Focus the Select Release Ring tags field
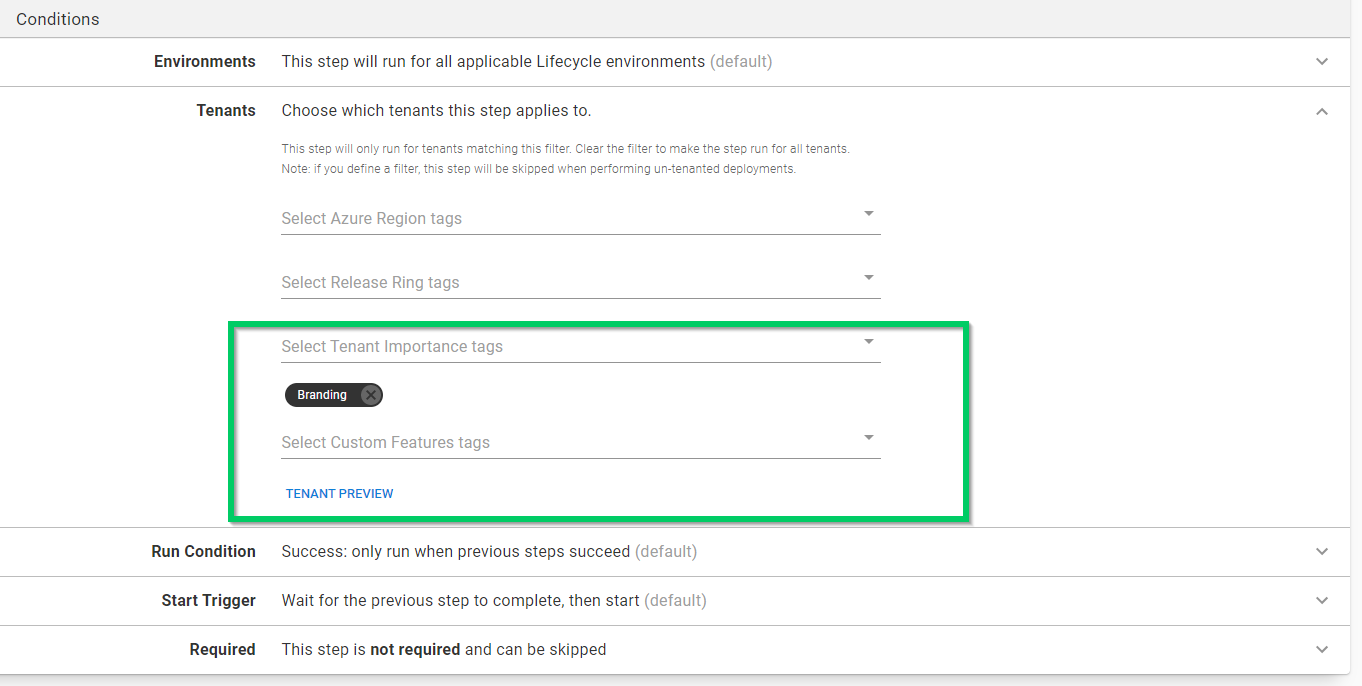This screenshot has height=686, width=1362. click(x=560, y=283)
